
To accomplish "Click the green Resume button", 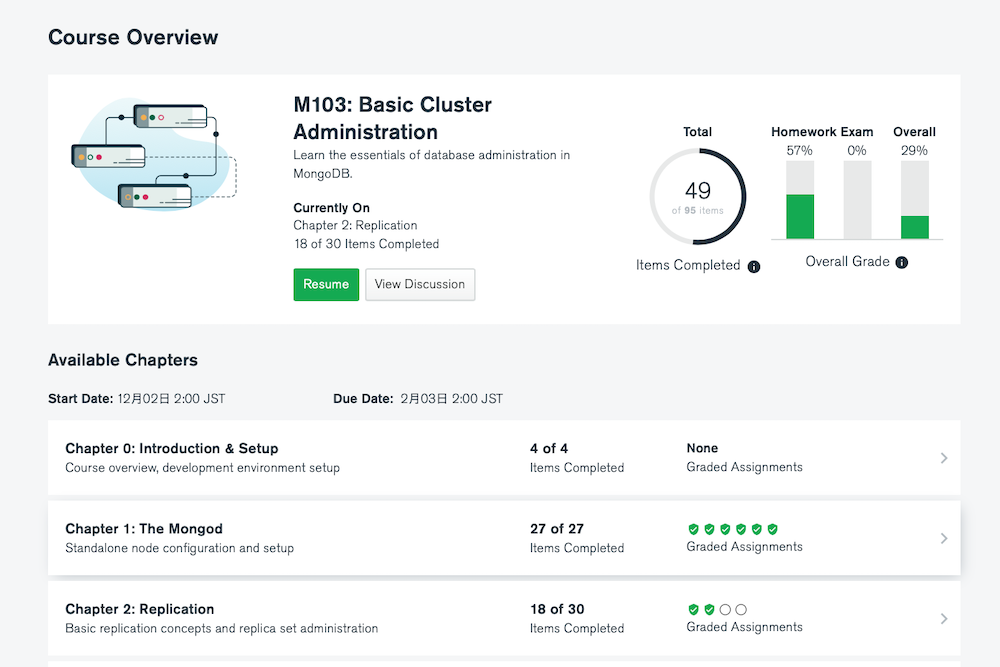I will coord(326,284).
